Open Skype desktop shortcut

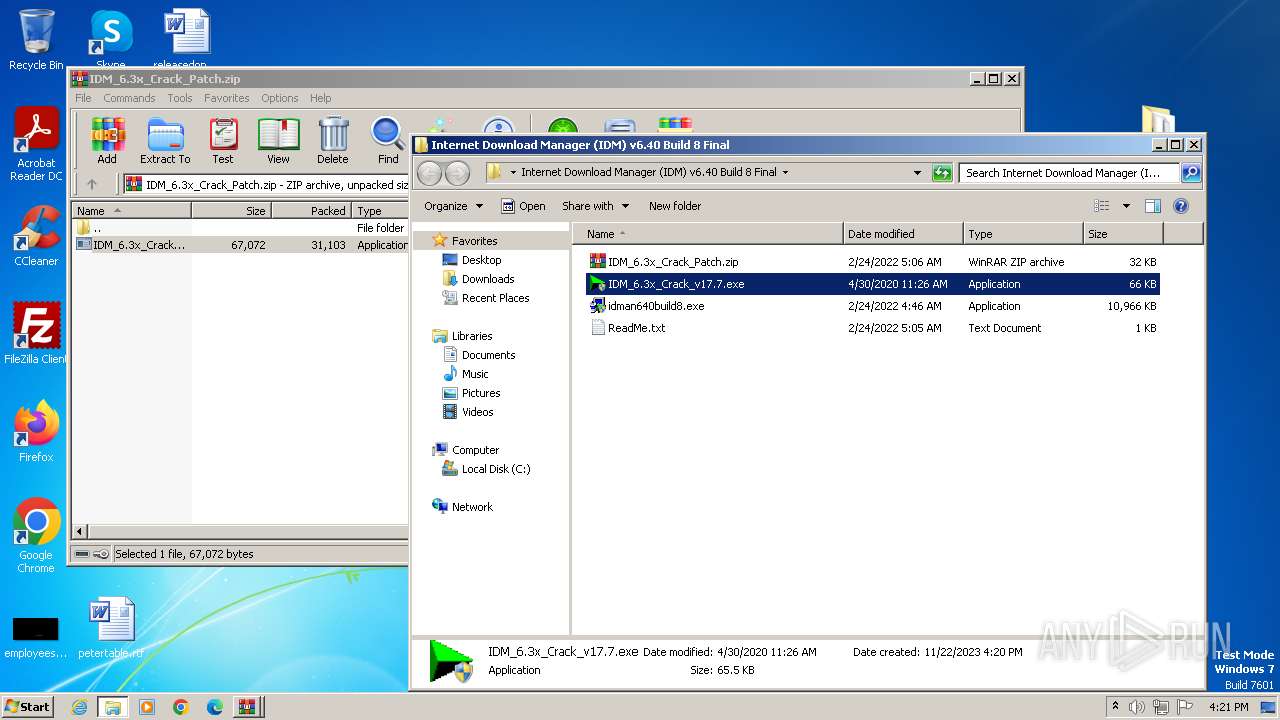point(111,38)
